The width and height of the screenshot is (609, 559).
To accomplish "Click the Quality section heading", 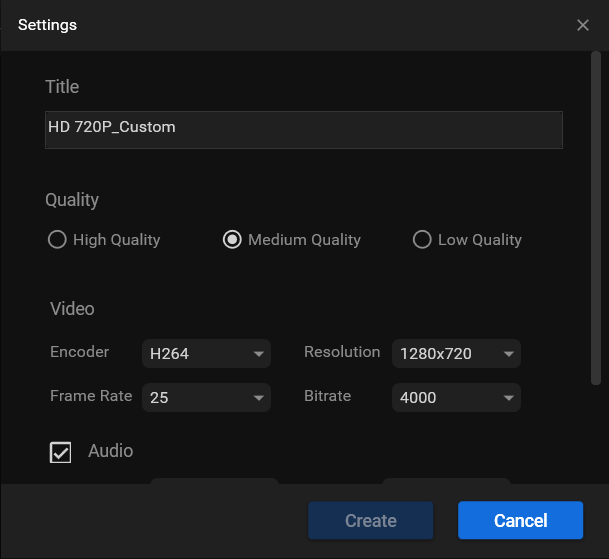I will [x=72, y=200].
